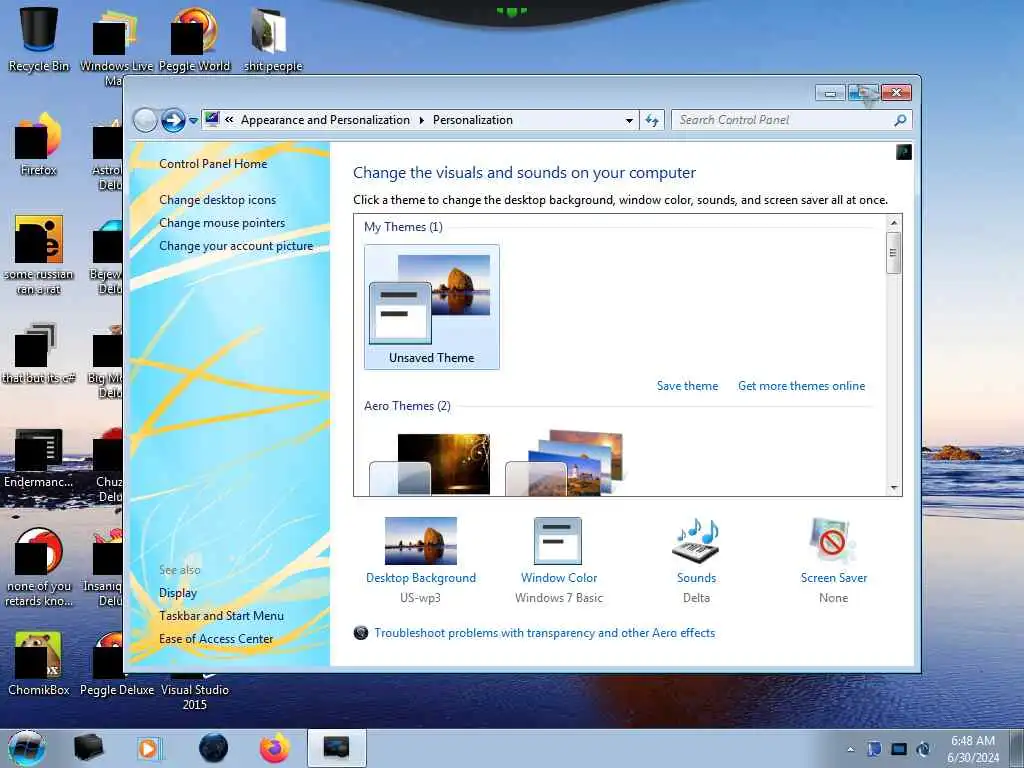Viewport: 1024px width, 768px height.
Task: Click the address bar control panel icon
Action: click(x=212, y=120)
